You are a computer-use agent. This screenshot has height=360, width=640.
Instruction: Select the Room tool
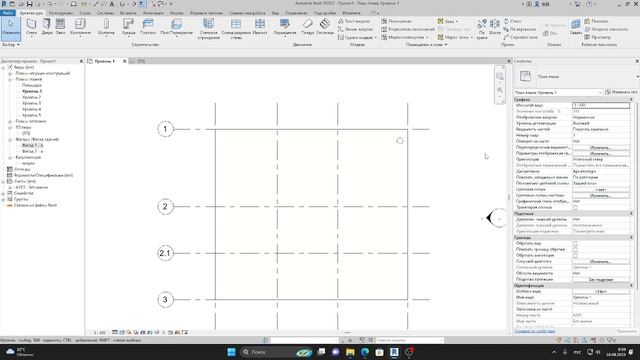click(396, 21)
